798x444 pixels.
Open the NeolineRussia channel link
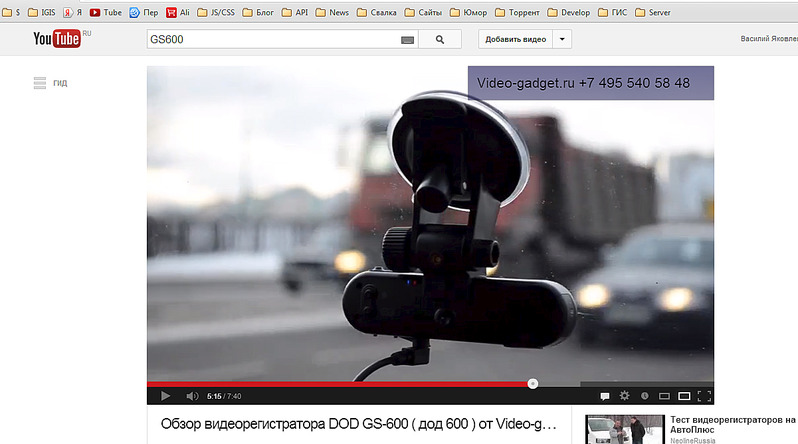point(692,440)
